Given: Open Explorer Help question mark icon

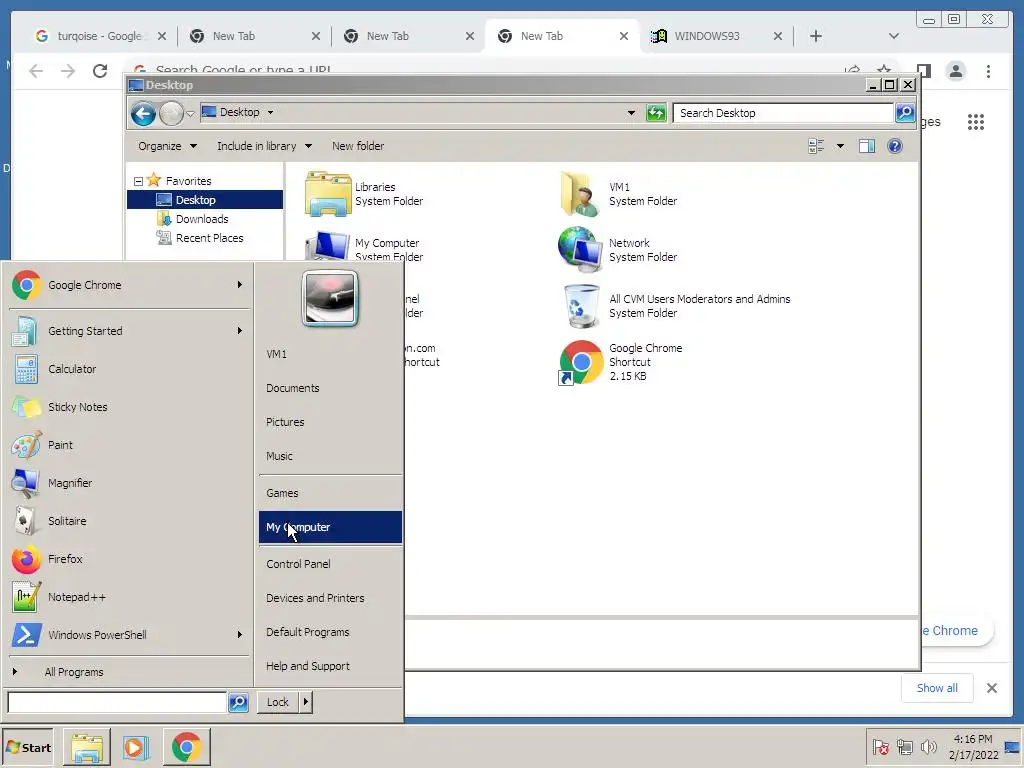Looking at the screenshot, I should coord(895,146).
